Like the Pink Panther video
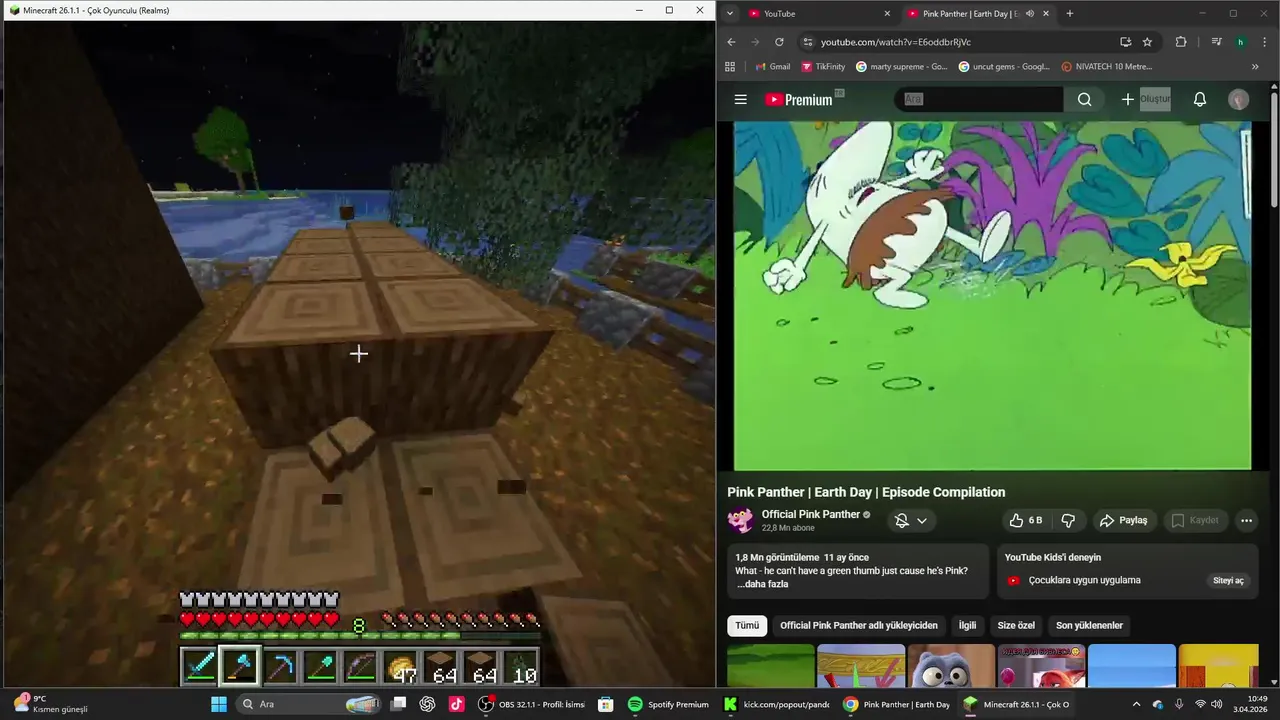1280x720 pixels. click(1026, 520)
